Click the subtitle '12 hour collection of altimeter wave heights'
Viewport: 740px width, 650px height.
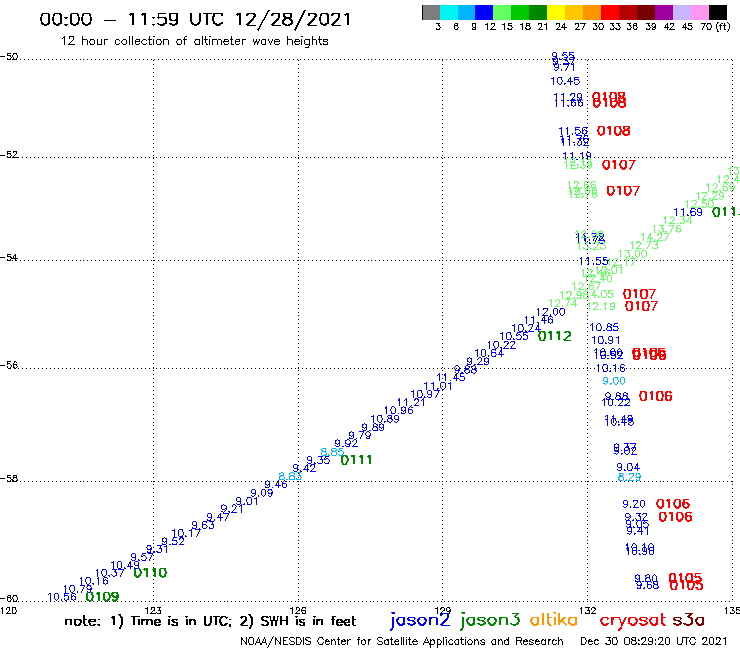tap(194, 41)
